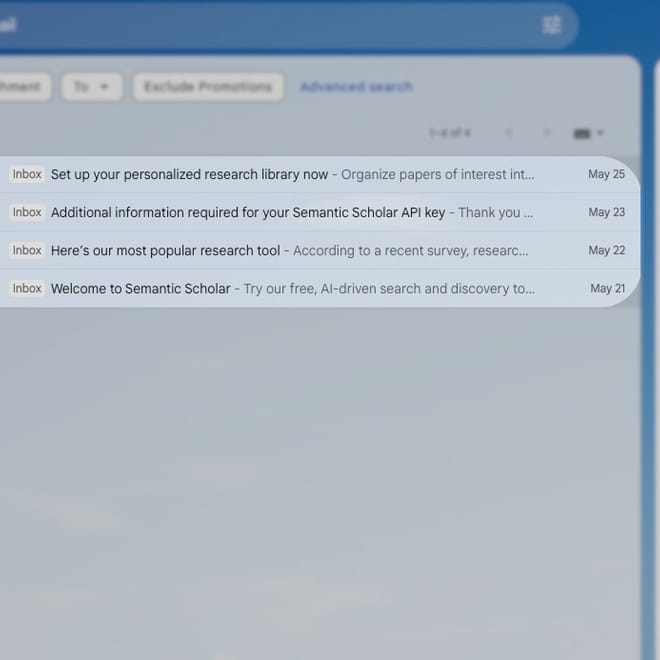Click Inbox label on May 23 email
Screen dimensions: 660x660
tap(27, 212)
